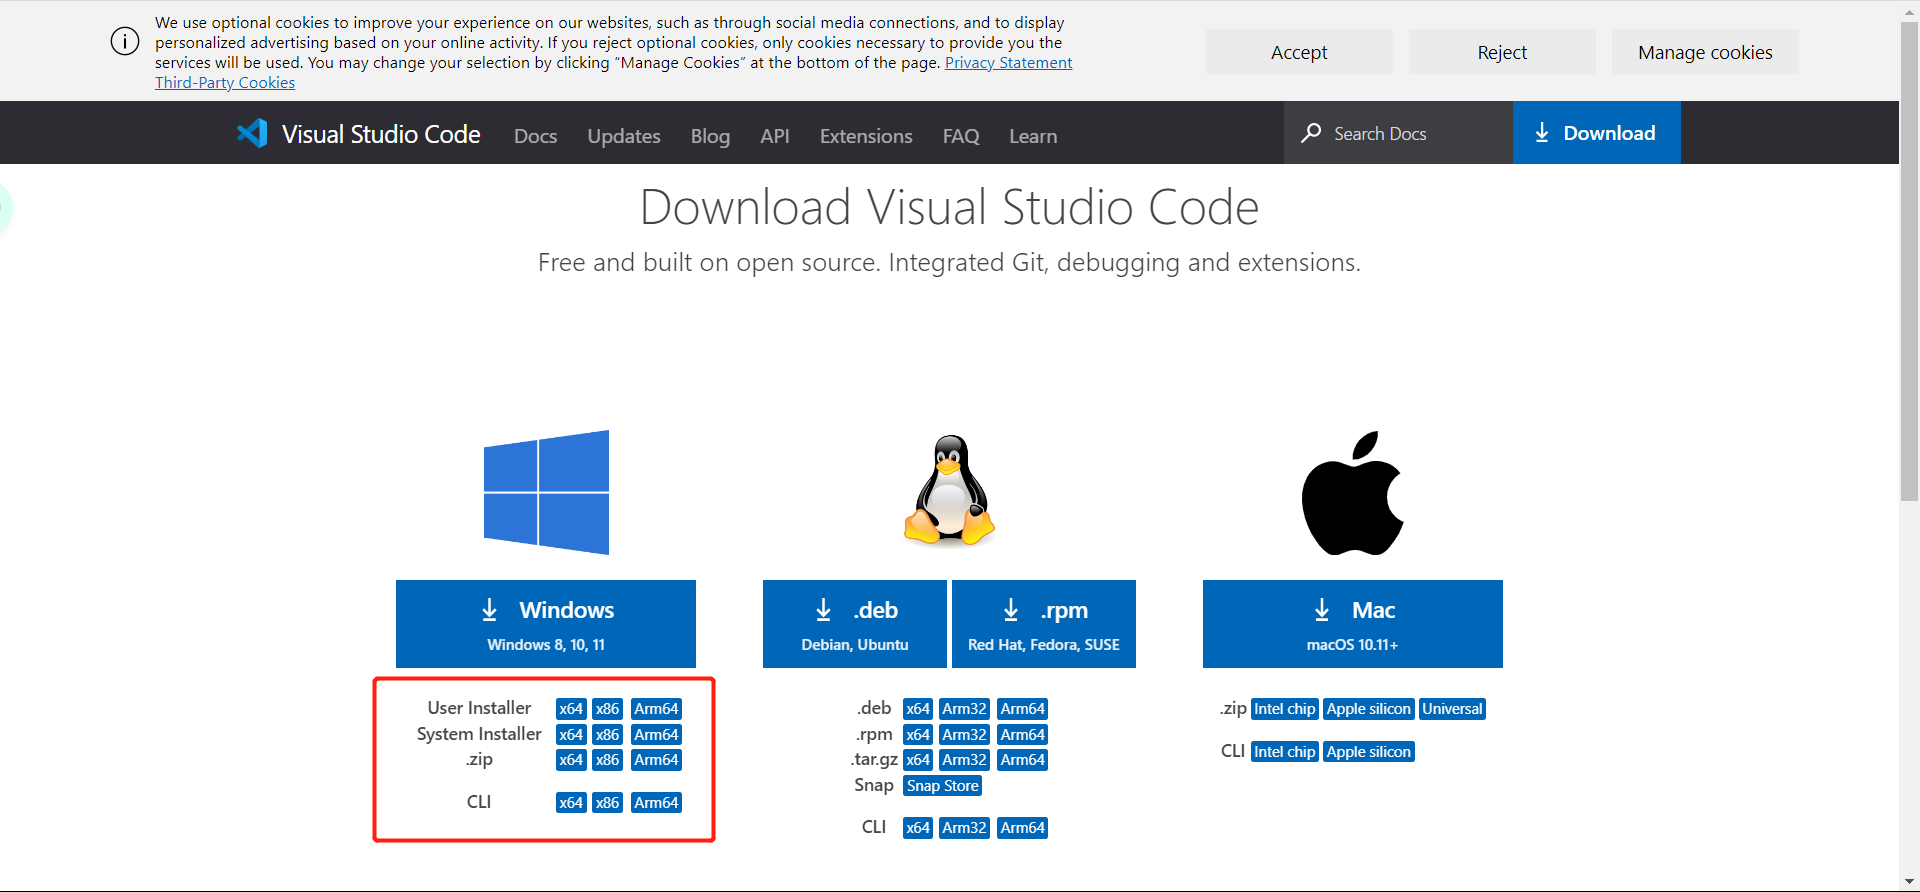Click the blue Download button in navbar
Screen dimensions: 1920x892
tap(1597, 133)
